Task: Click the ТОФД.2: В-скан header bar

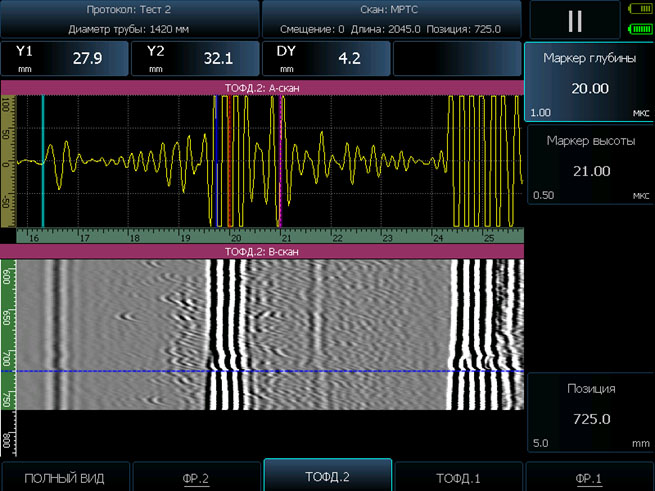Action: coord(262,252)
